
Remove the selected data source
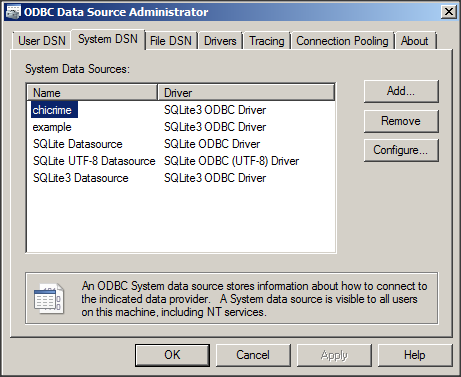[x=401, y=121]
